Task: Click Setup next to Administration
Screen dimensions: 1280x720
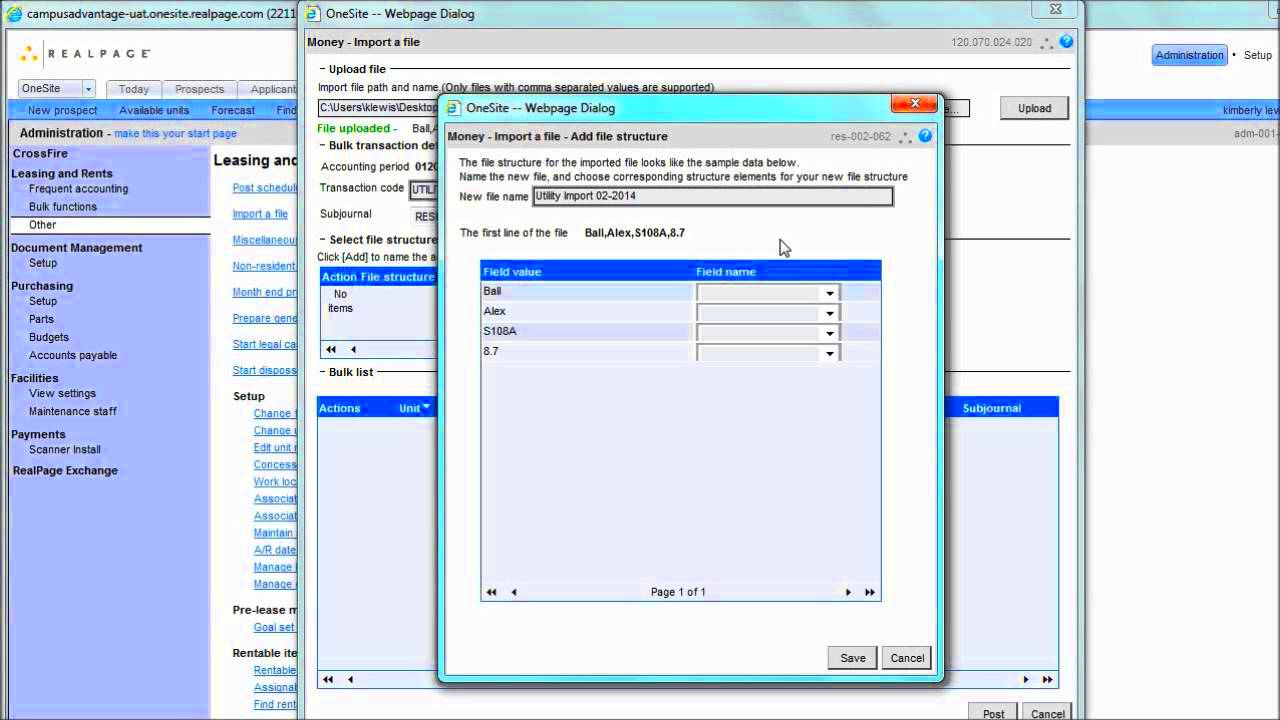Action: 1258,55
